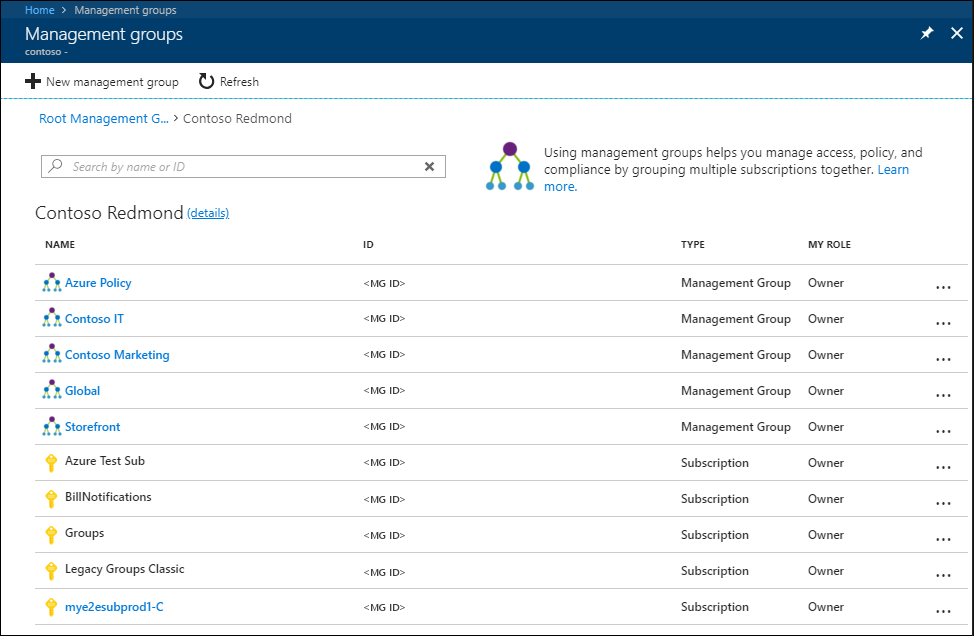974x636 pixels.
Task: Click the Contoso Marketing management group icon
Action: (x=52, y=354)
